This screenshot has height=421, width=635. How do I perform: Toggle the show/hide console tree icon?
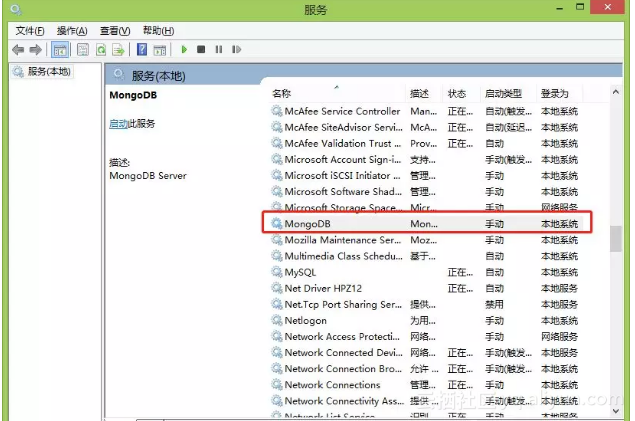60,50
